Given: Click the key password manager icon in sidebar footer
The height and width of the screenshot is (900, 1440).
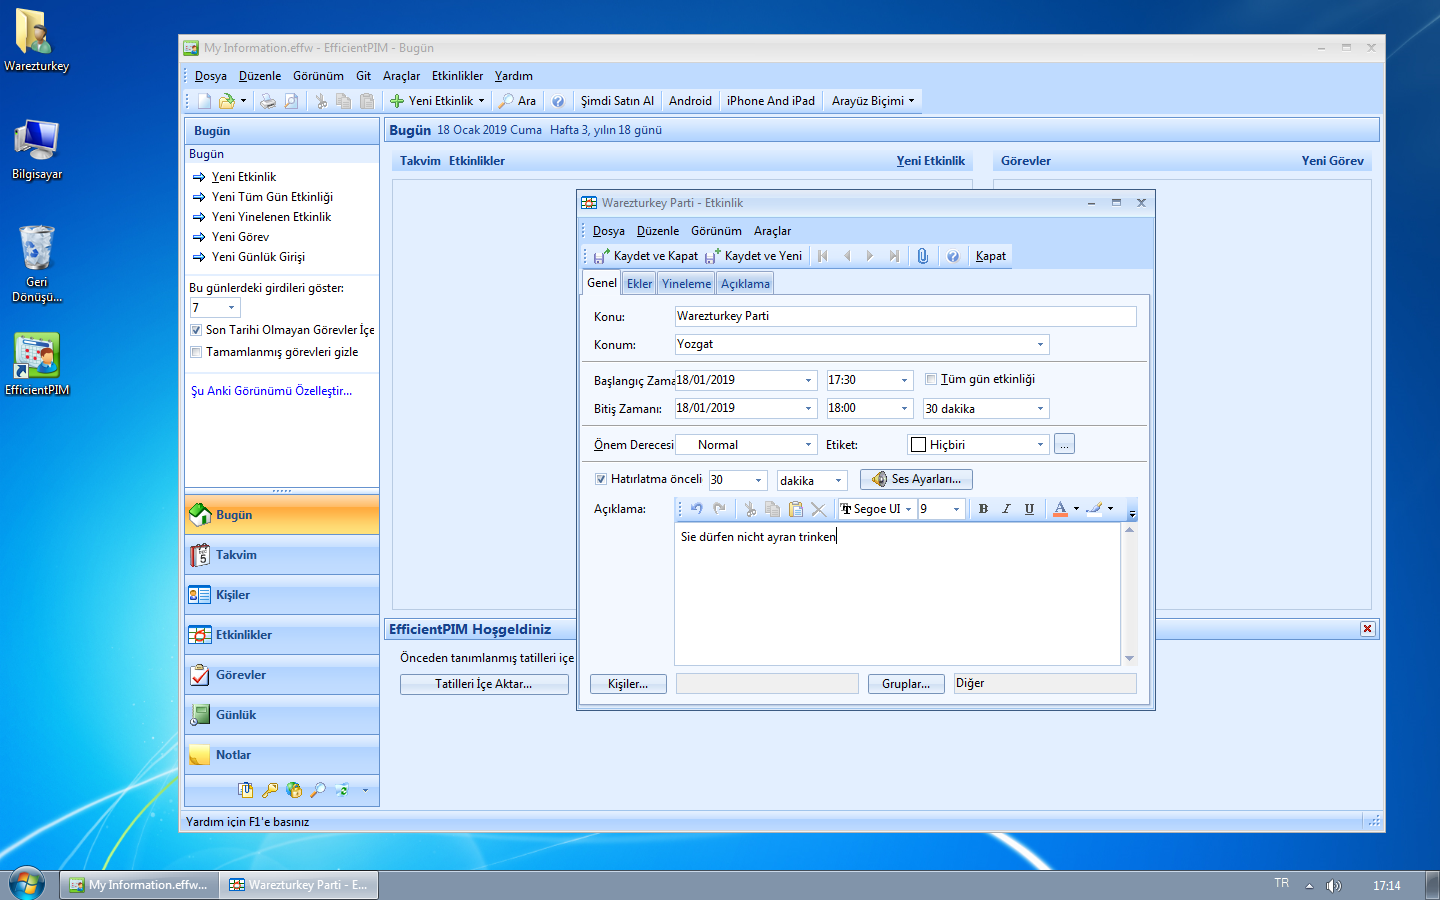Looking at the screenshot, I should pyautogui.click(x=270, y=790).
